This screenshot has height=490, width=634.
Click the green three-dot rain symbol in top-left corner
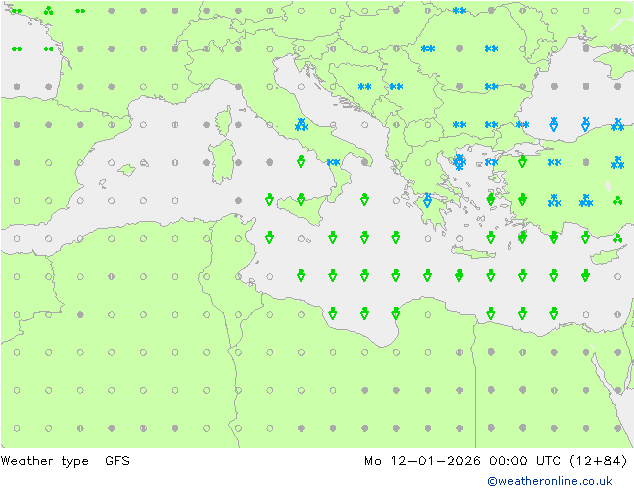coord(49,11)
